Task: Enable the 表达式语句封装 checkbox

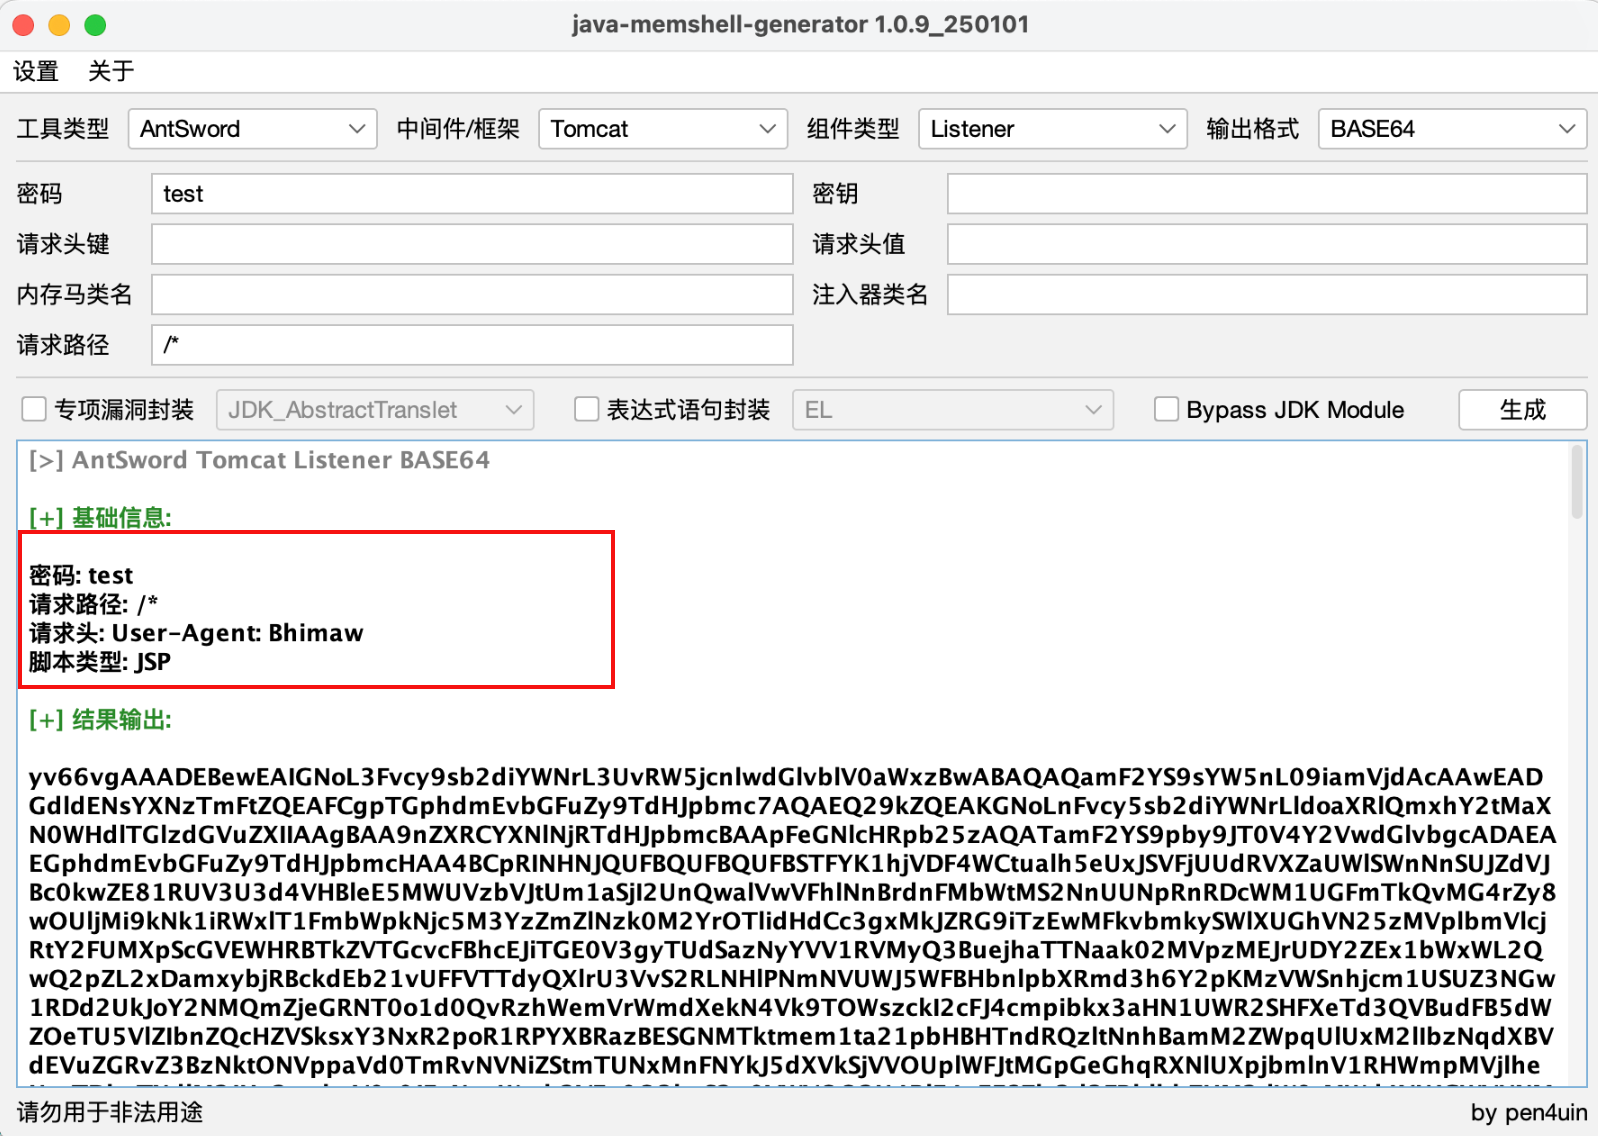Action: 587,409
